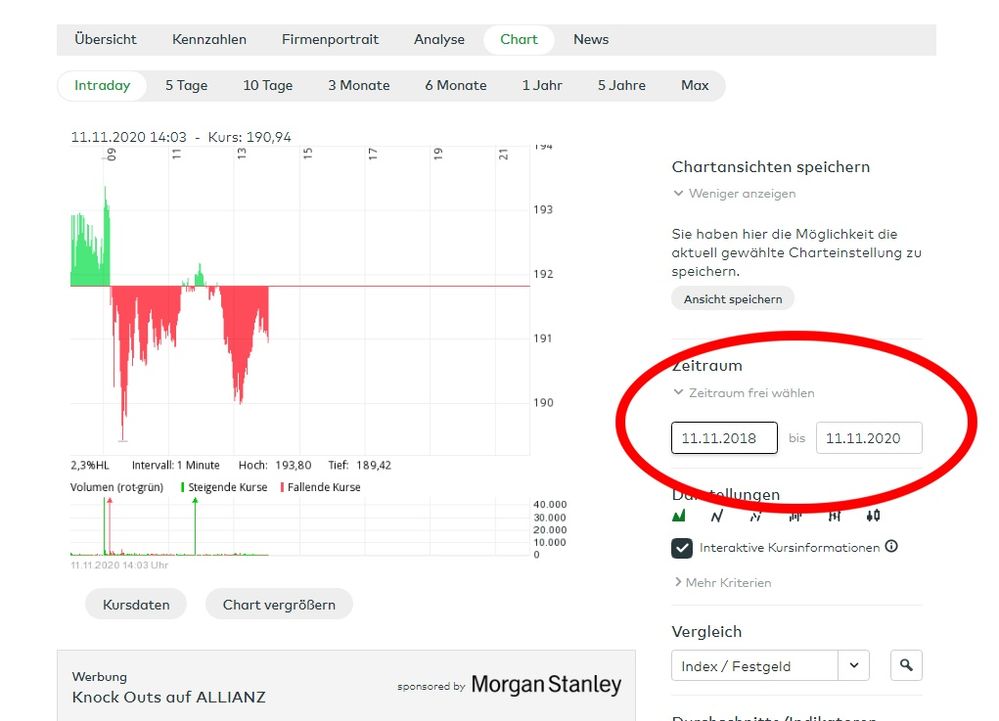Select the candlestick chart icon
999x721 pixels.
click(873, 516)
